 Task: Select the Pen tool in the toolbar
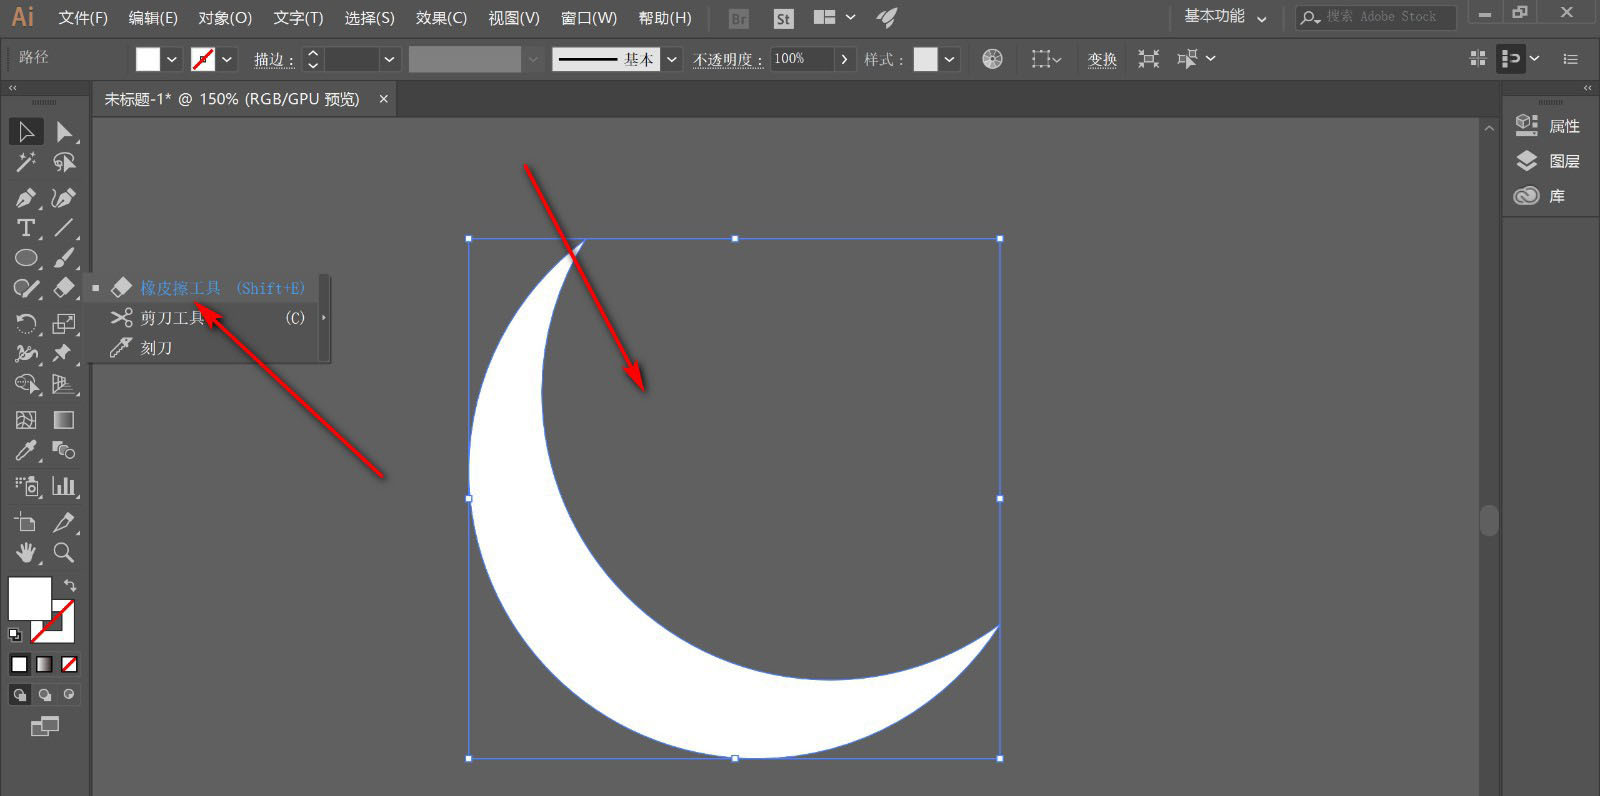(26, 198)
